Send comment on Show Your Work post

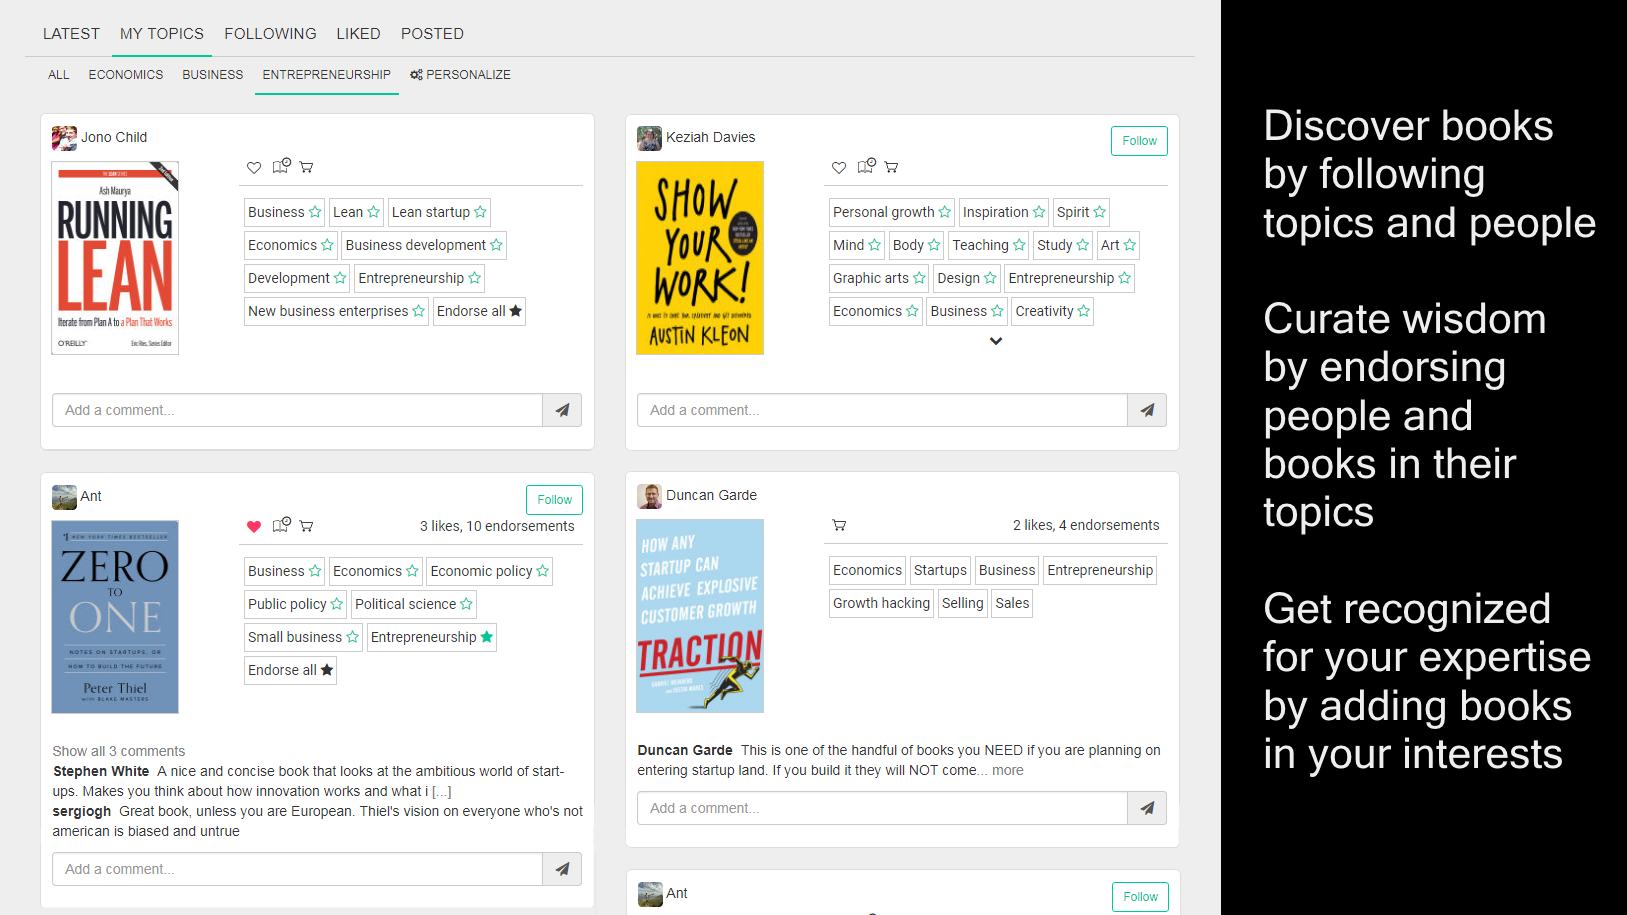point(1147,410)
